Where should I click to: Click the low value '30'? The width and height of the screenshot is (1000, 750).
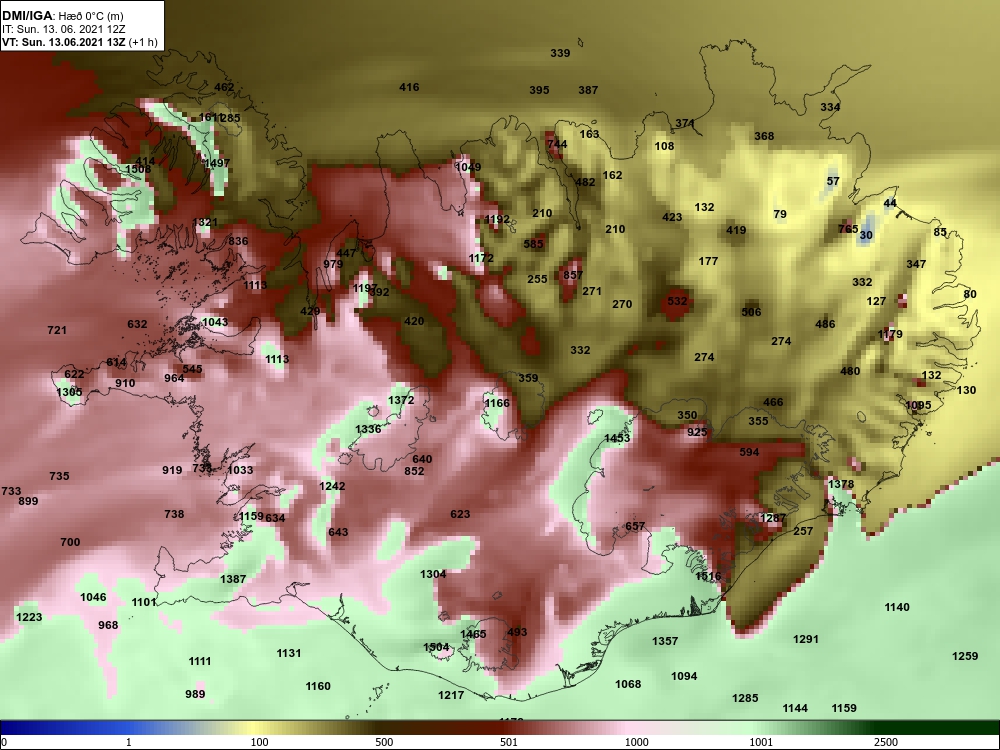865,235
